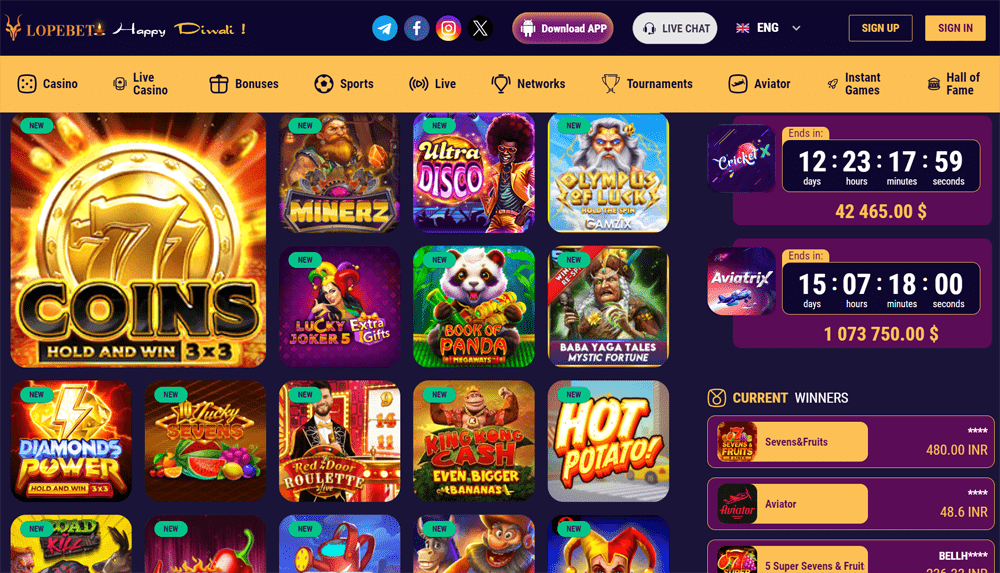1000x573 pixels.
Task: Go to the Sports section
Action: (x=344, y=84)
